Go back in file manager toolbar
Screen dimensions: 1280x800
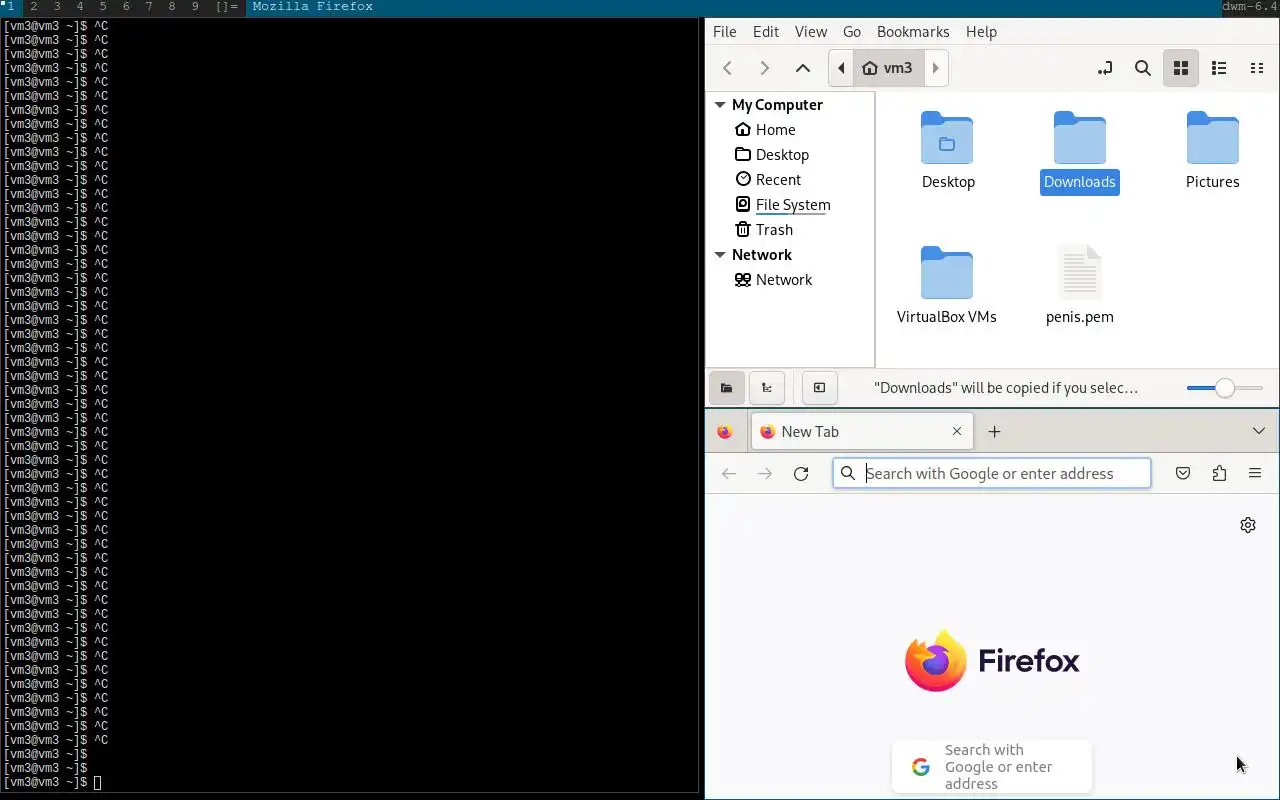(x=728, y=68)
